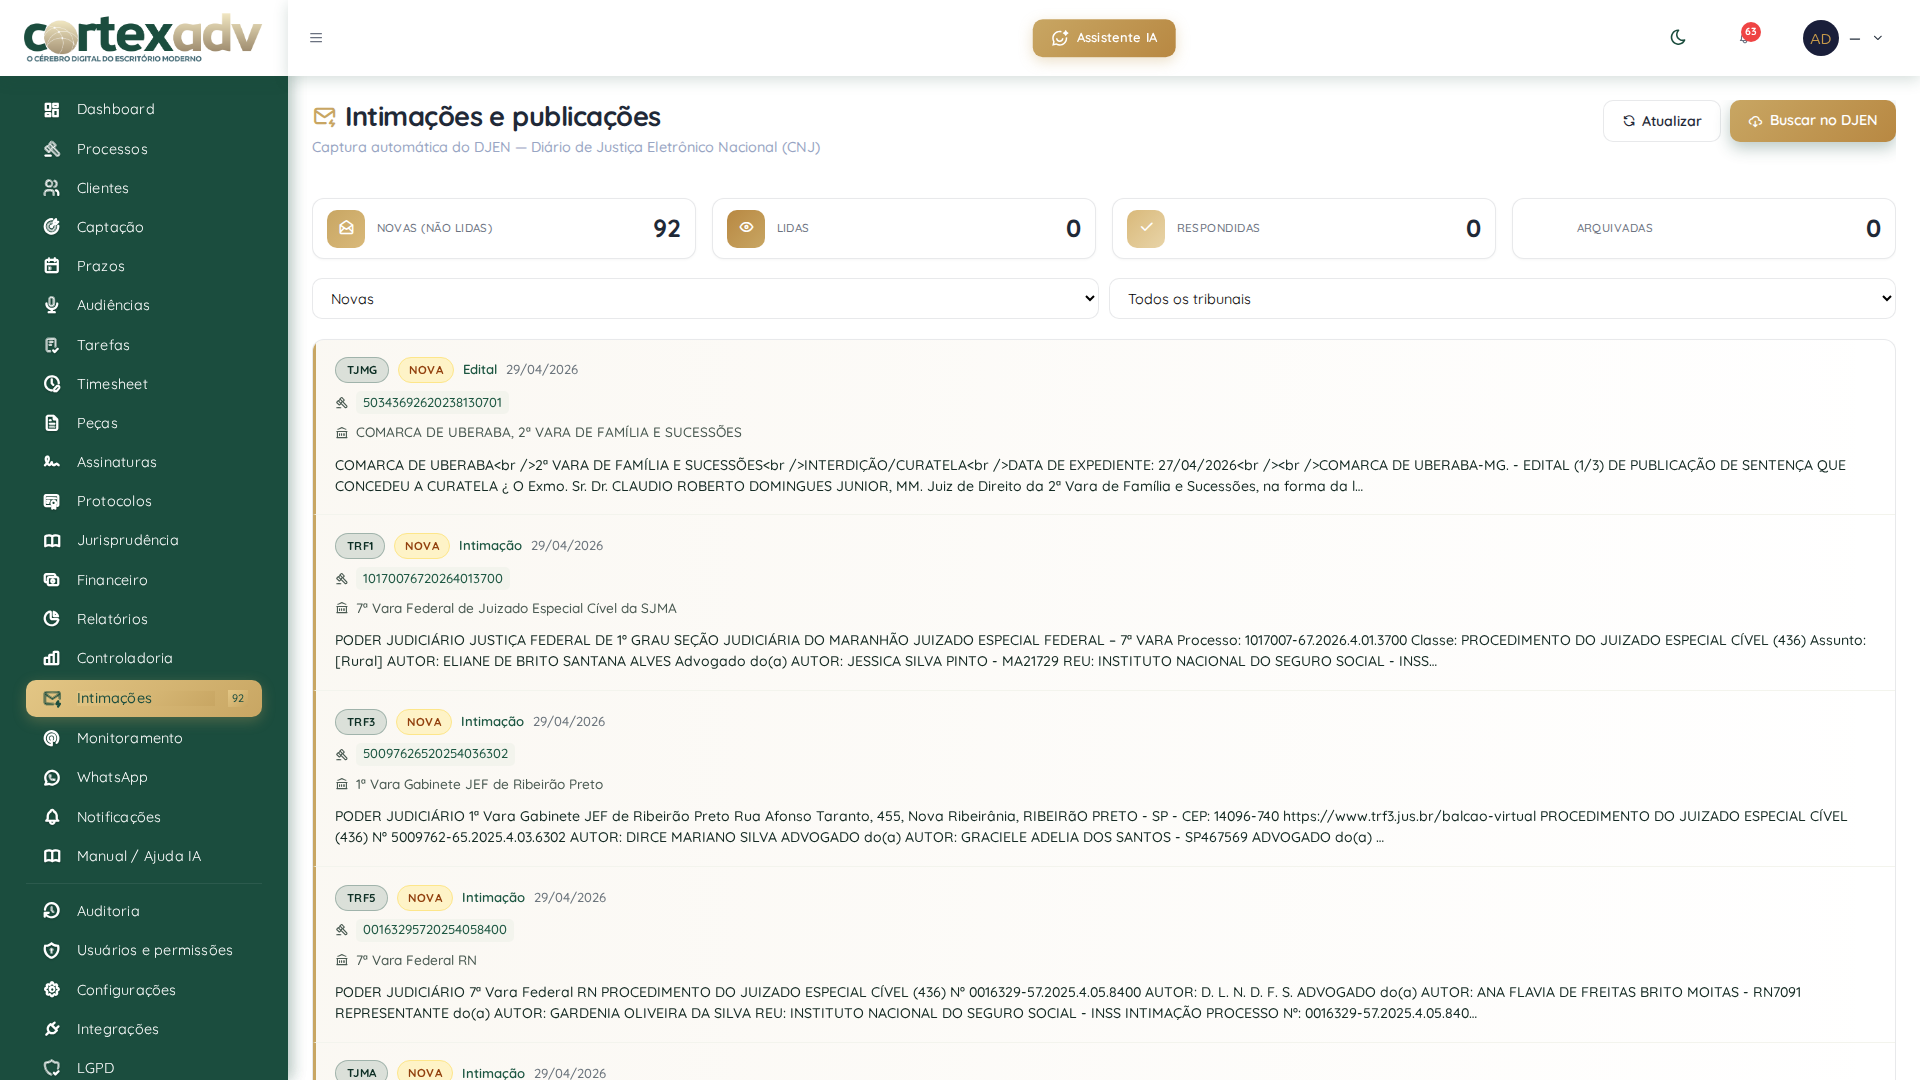Click the Financeiro icon
Viewport: 1920px width, 1080px height.
click(x=52, y=580)
